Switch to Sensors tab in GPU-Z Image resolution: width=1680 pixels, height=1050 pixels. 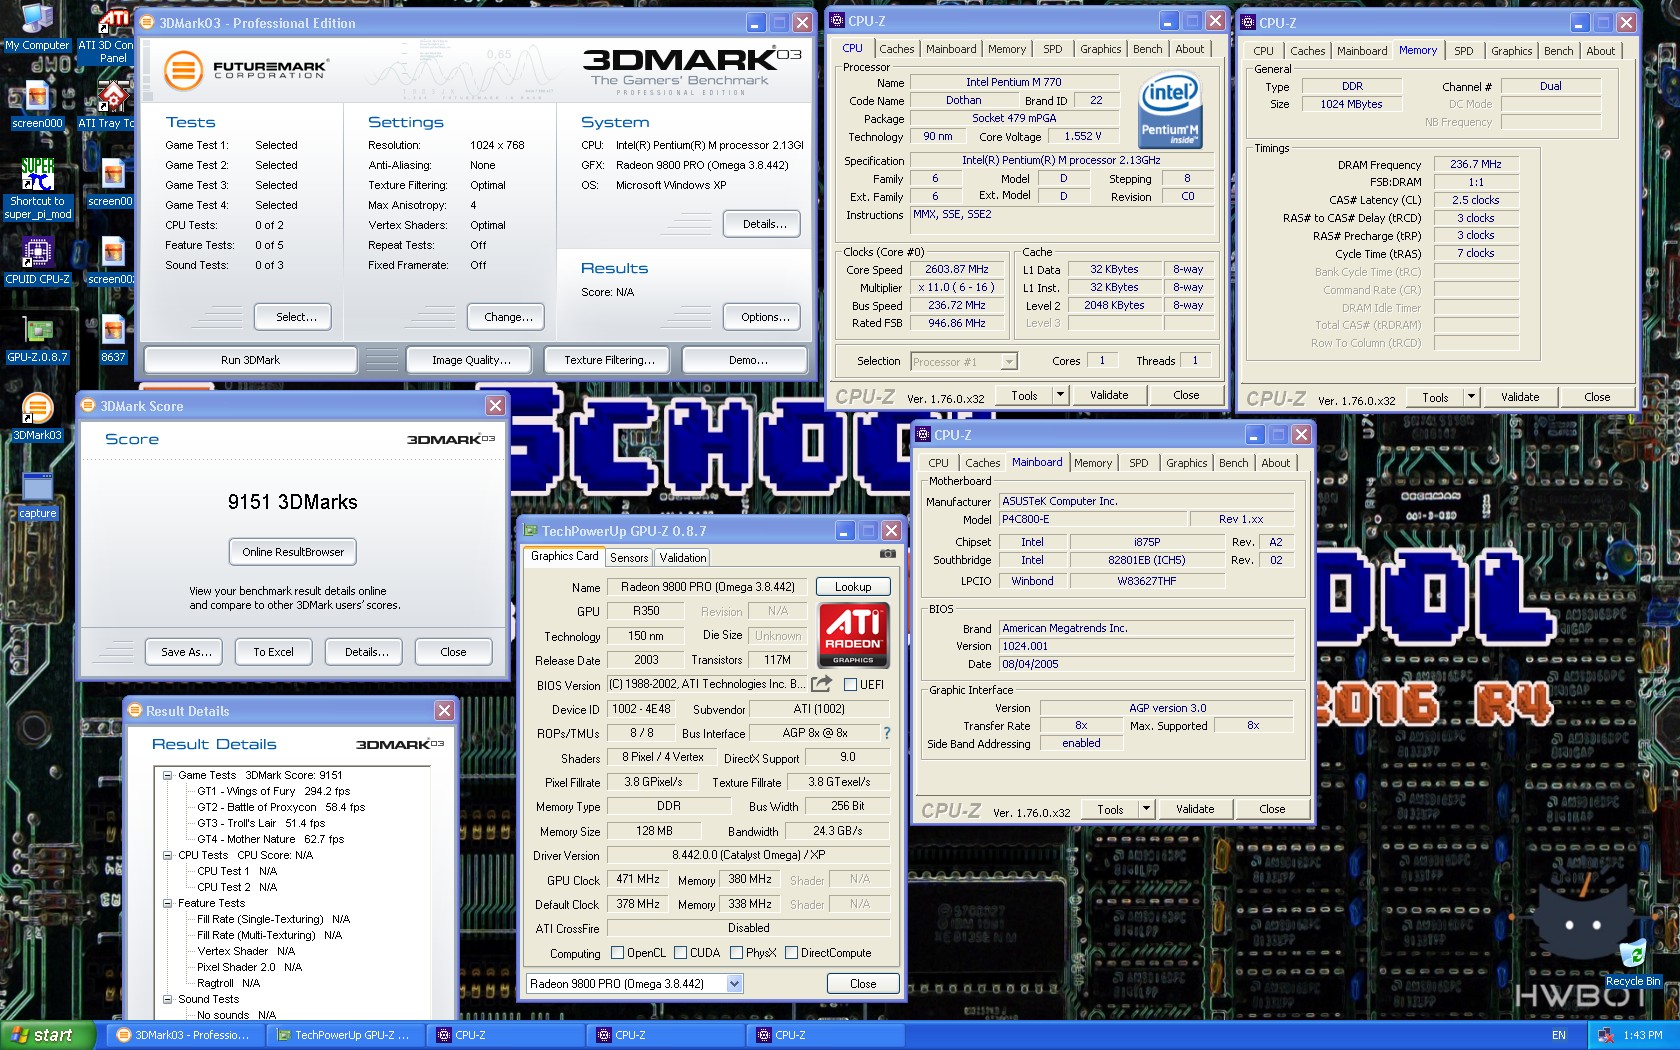[629, 558]
